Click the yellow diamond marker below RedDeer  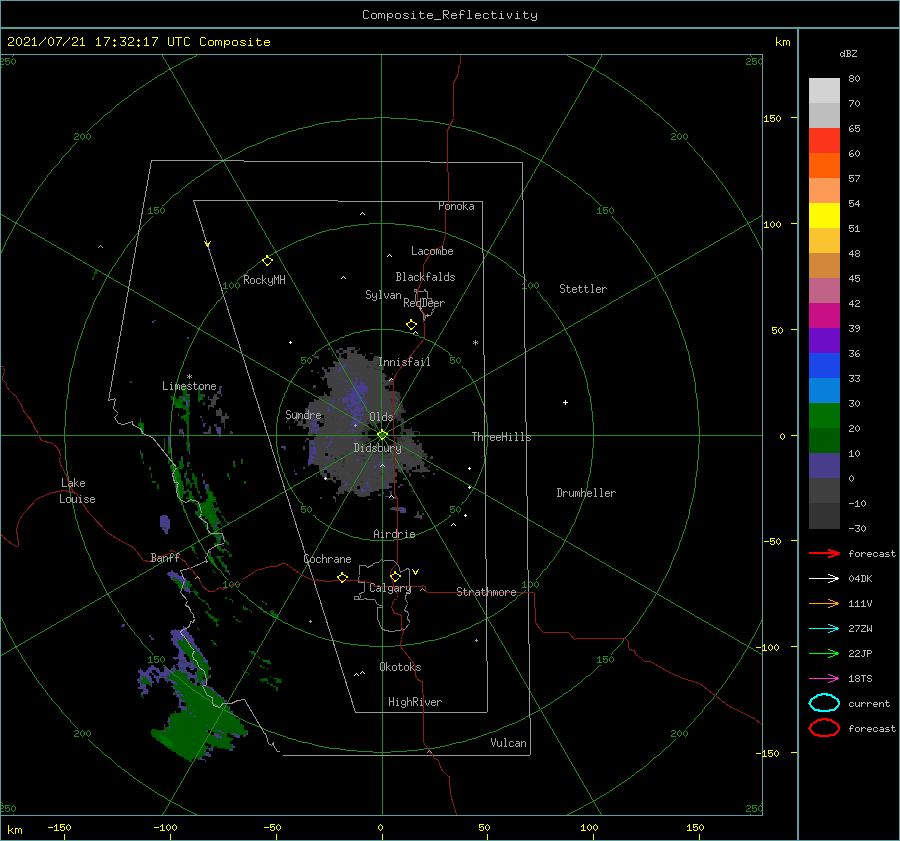(411, 325)
